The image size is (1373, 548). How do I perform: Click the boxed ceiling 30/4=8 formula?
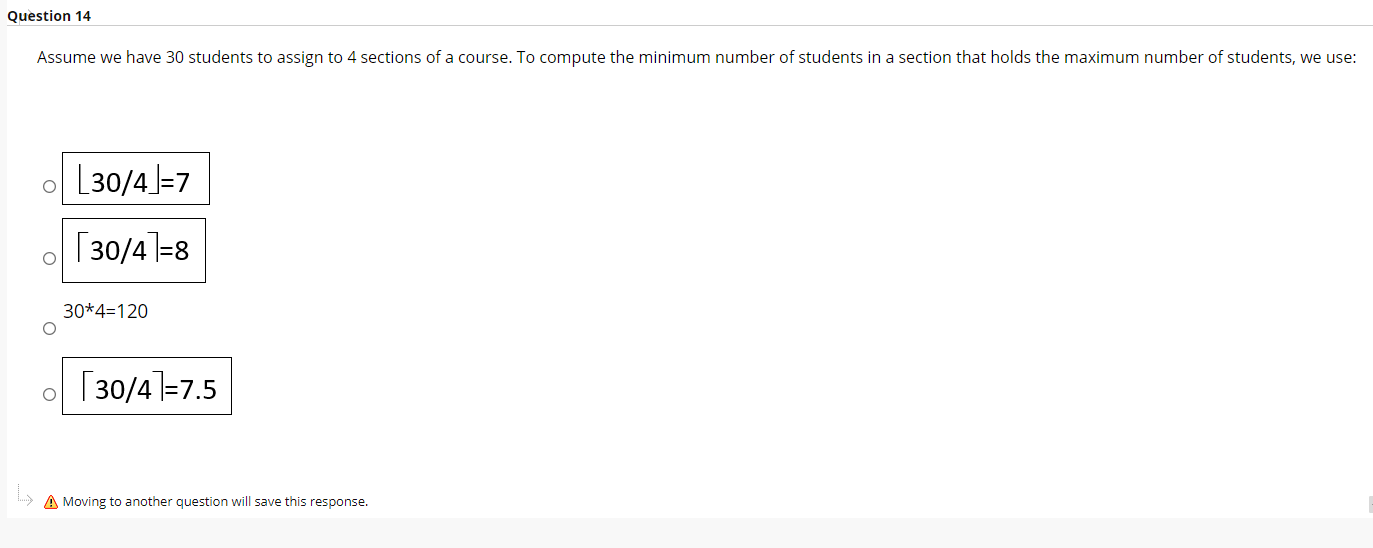[134, 250]
